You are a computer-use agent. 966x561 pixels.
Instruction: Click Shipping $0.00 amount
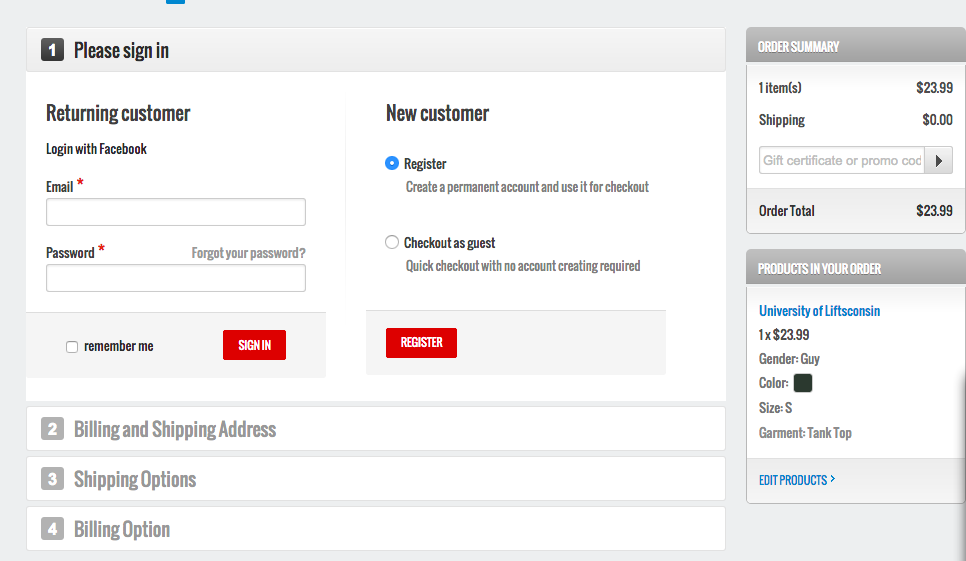coord(937,119)
